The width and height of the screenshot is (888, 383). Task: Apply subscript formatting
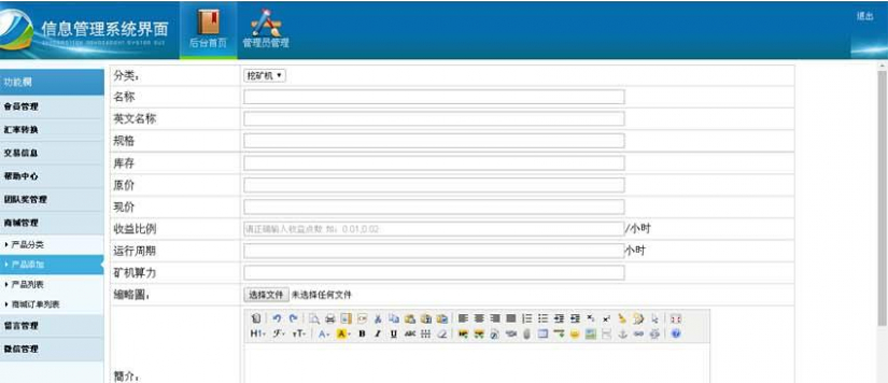pos(591,319)
